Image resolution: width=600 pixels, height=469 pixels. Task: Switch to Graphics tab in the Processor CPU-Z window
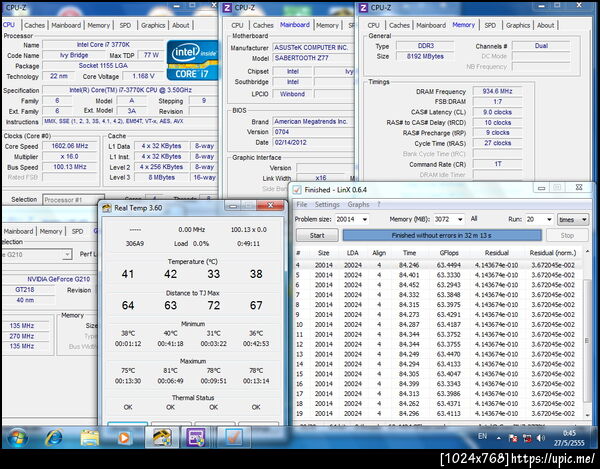[x=153, y=25]
